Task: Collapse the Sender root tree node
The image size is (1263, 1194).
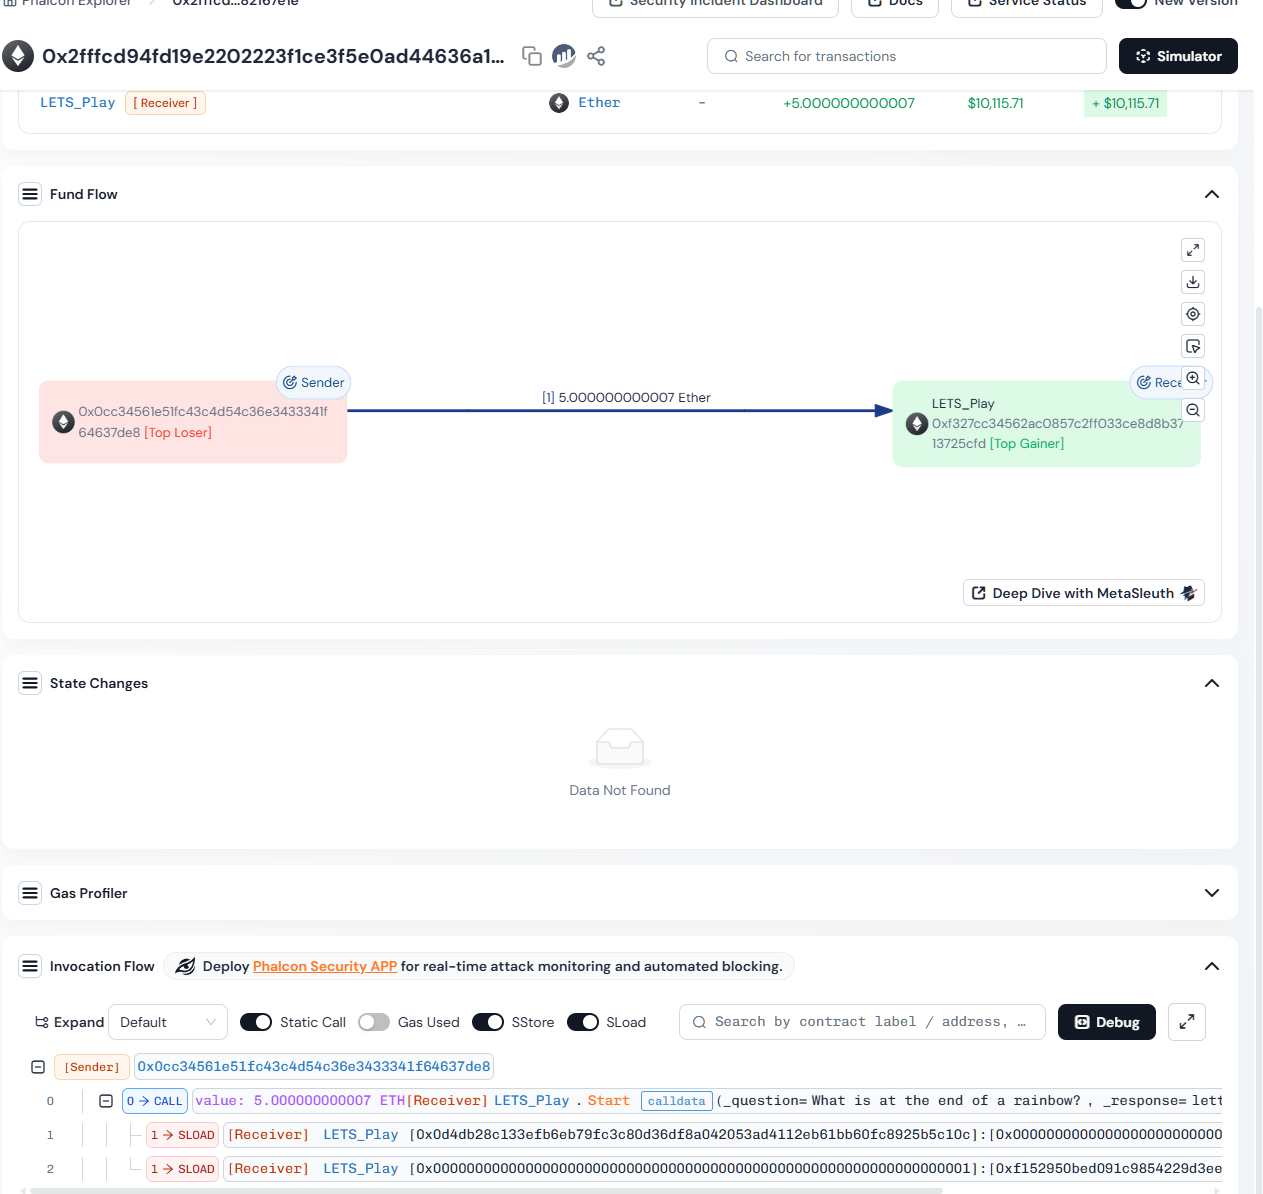Action: coord(38,1067)
